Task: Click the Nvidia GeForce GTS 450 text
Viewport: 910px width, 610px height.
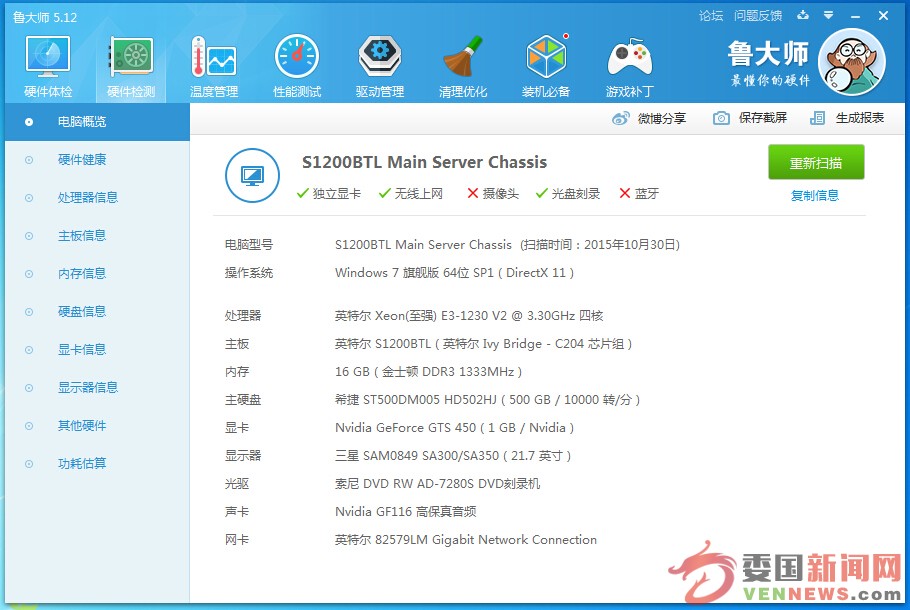Action: [x=454, y=428]
